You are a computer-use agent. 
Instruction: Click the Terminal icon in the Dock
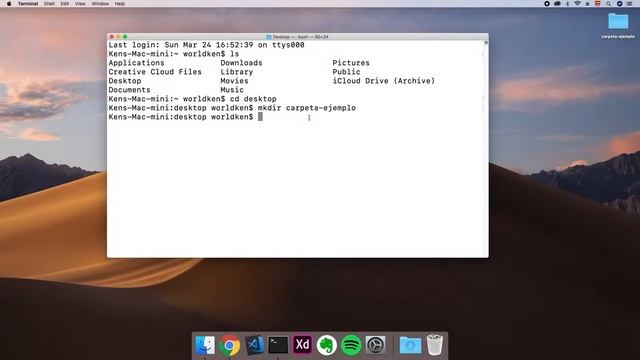(x=278, y=345)
